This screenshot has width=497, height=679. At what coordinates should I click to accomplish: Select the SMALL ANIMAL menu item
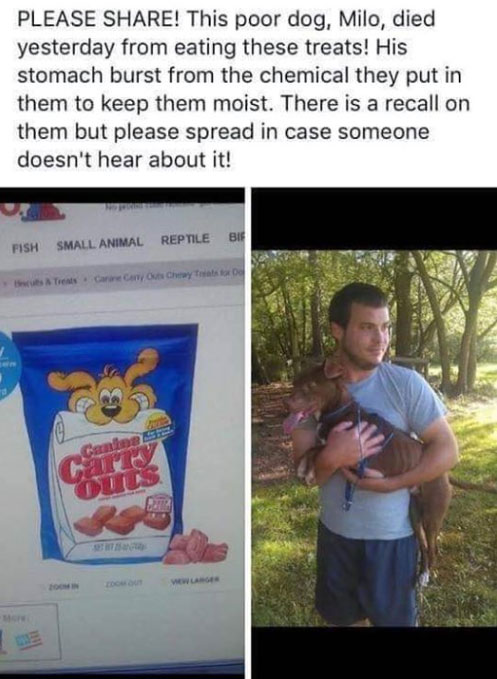[100, 243]
